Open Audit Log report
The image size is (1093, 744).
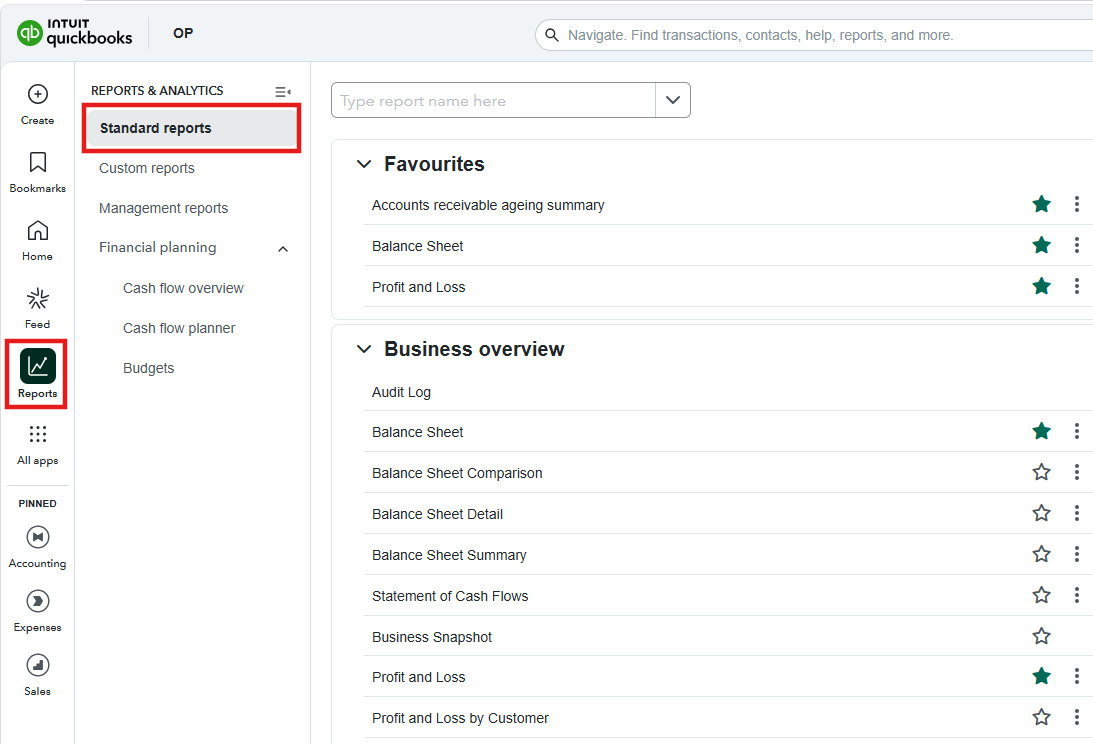coord(402,392)
